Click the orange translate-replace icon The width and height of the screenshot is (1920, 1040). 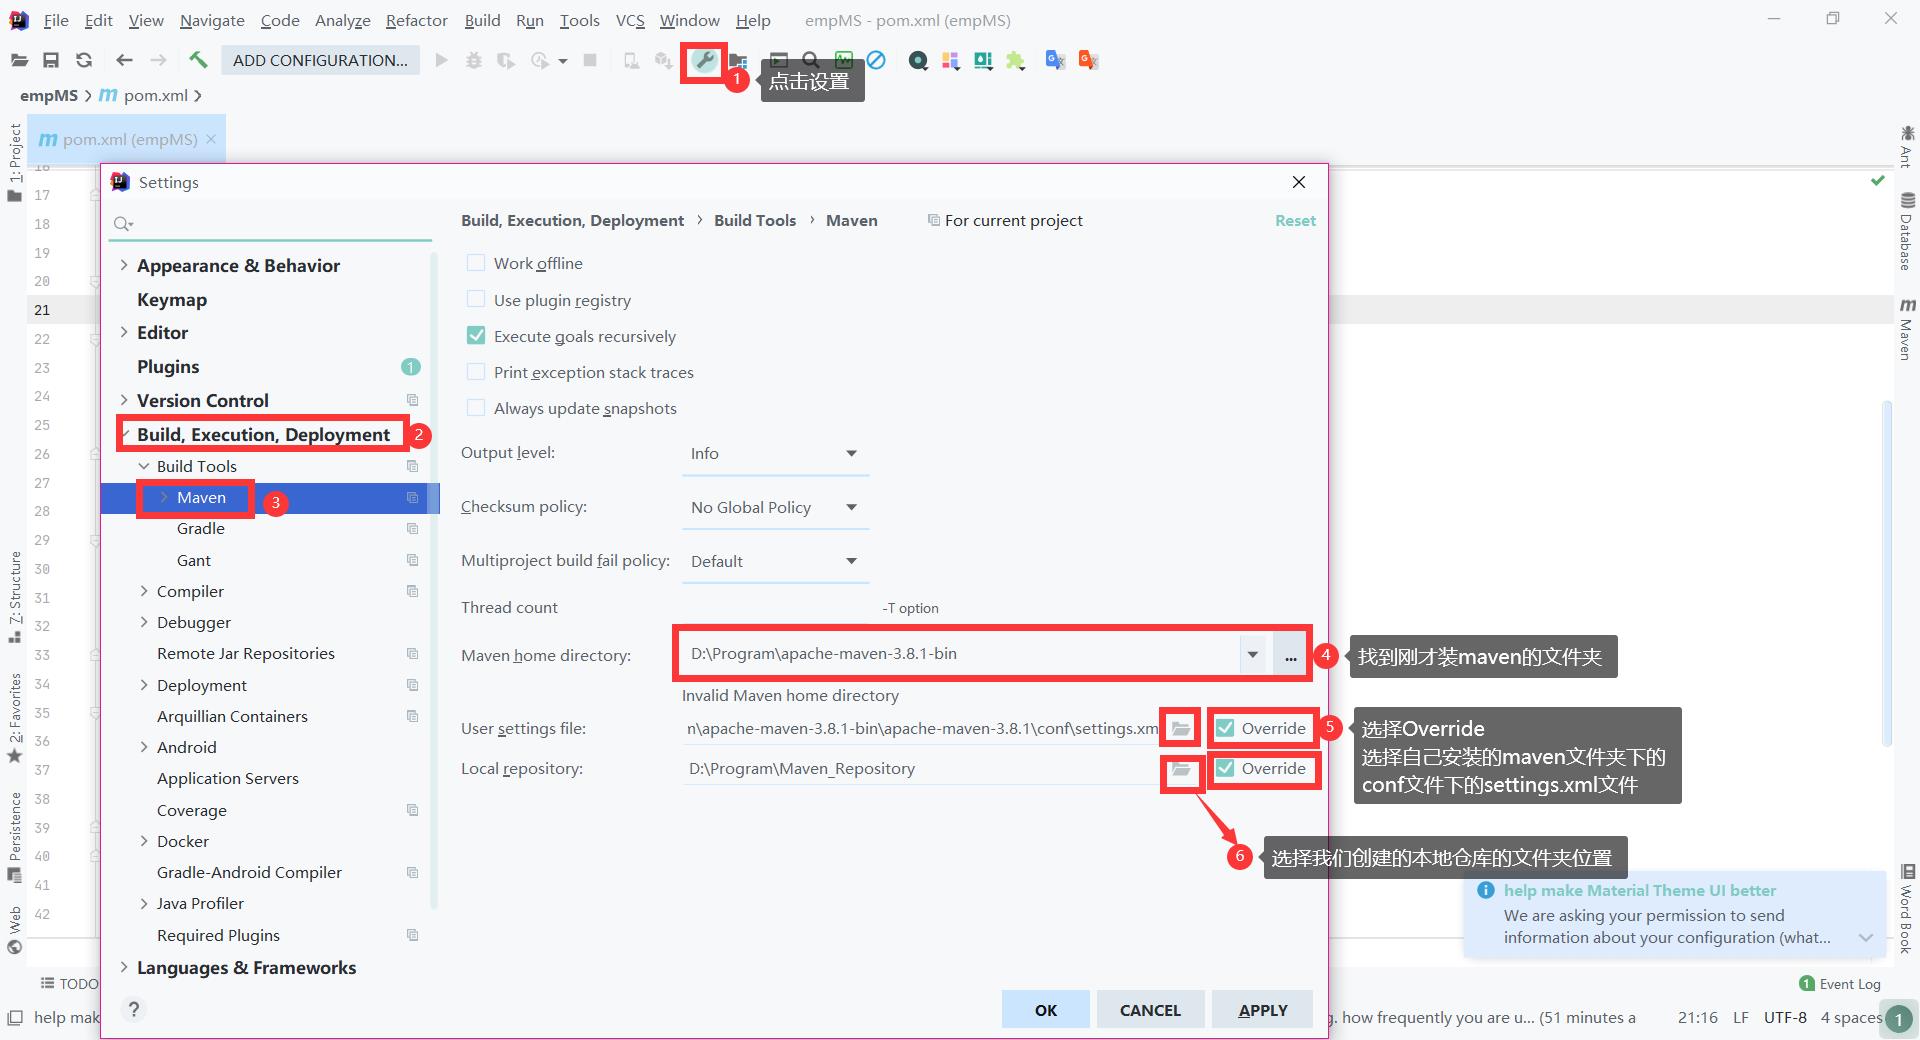(x=1088, y=60)
